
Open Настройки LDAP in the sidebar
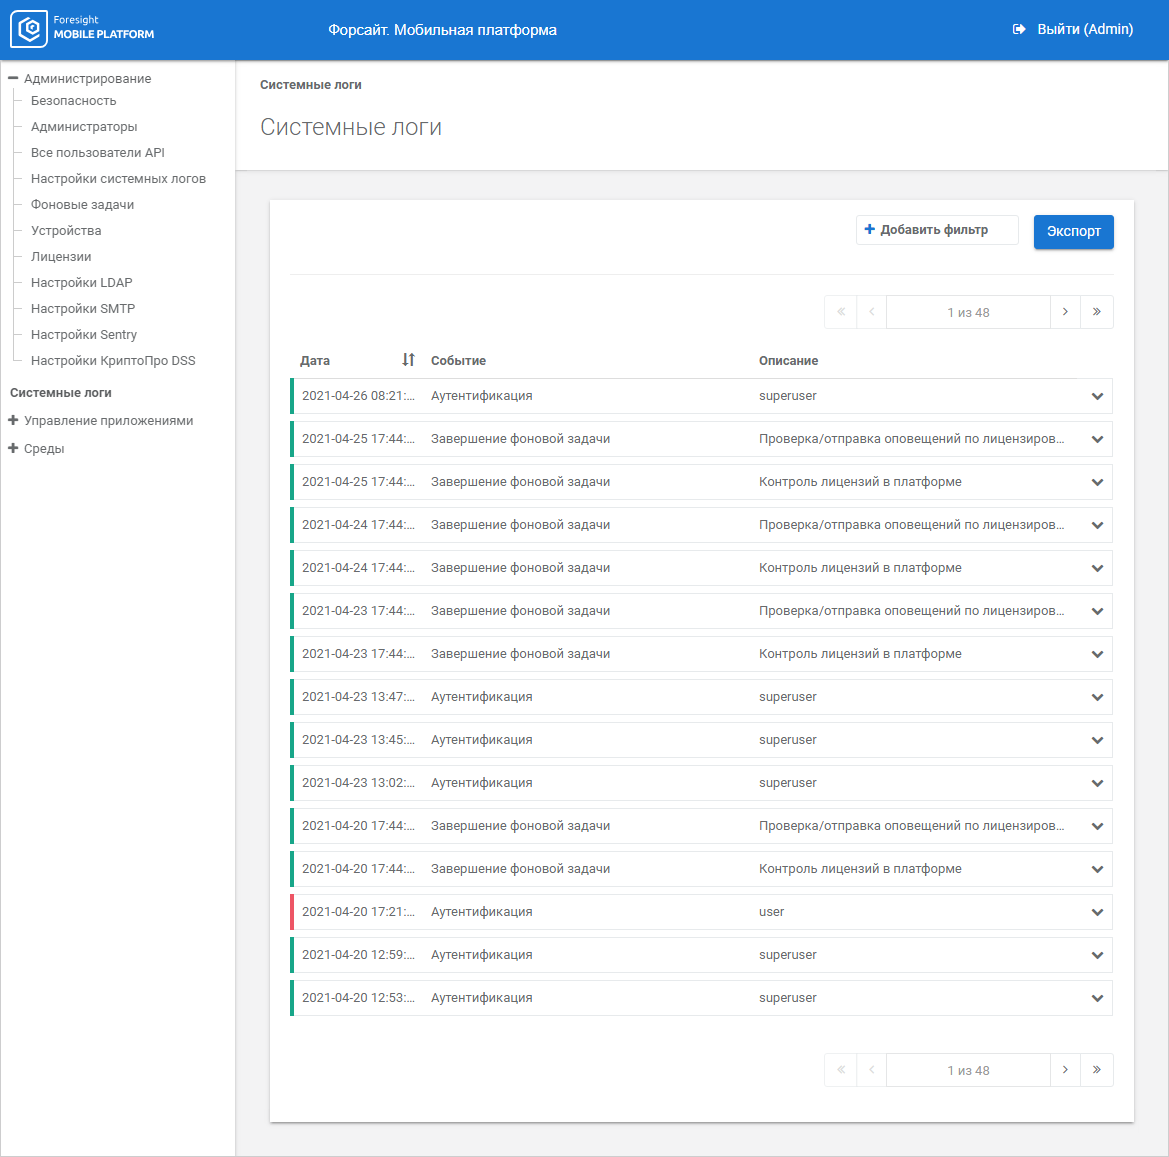point(81,283)
